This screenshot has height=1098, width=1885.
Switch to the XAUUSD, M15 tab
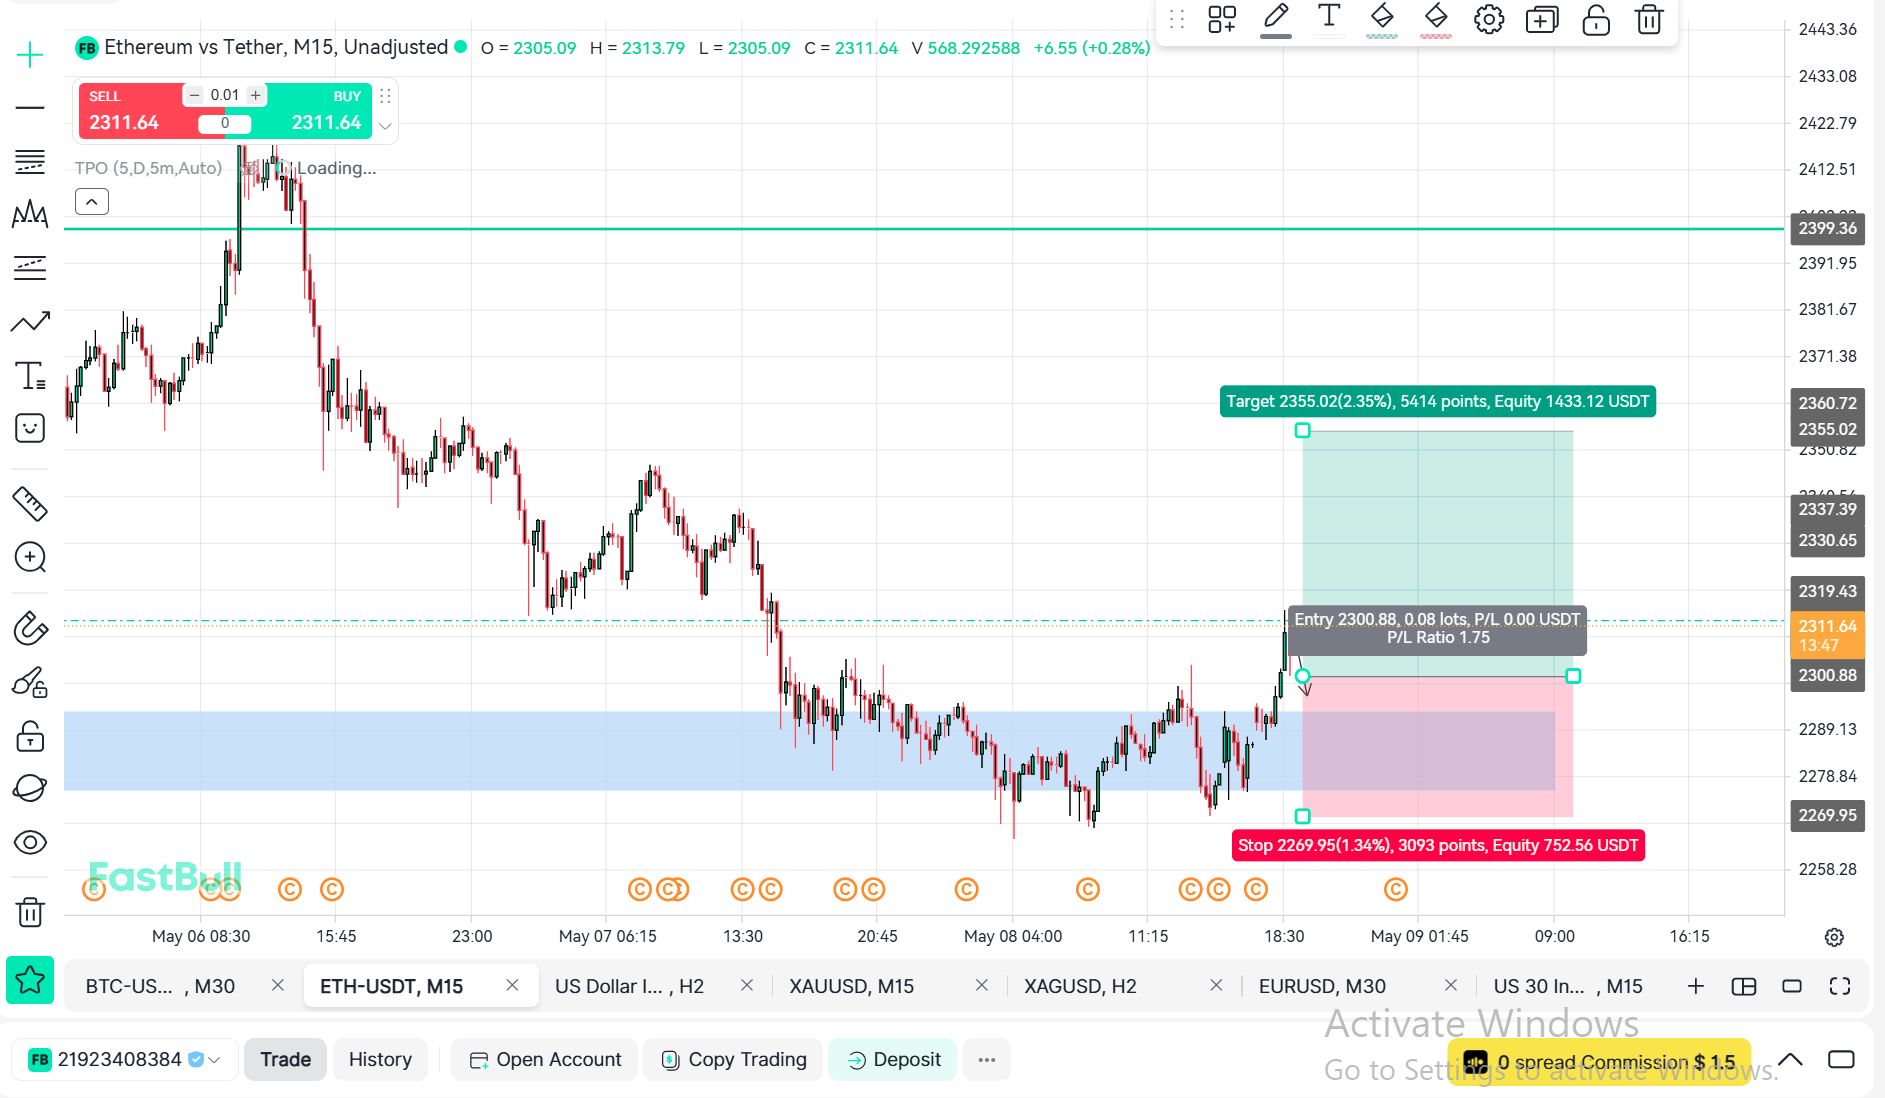pyautogui.click(x=852, y=986)
